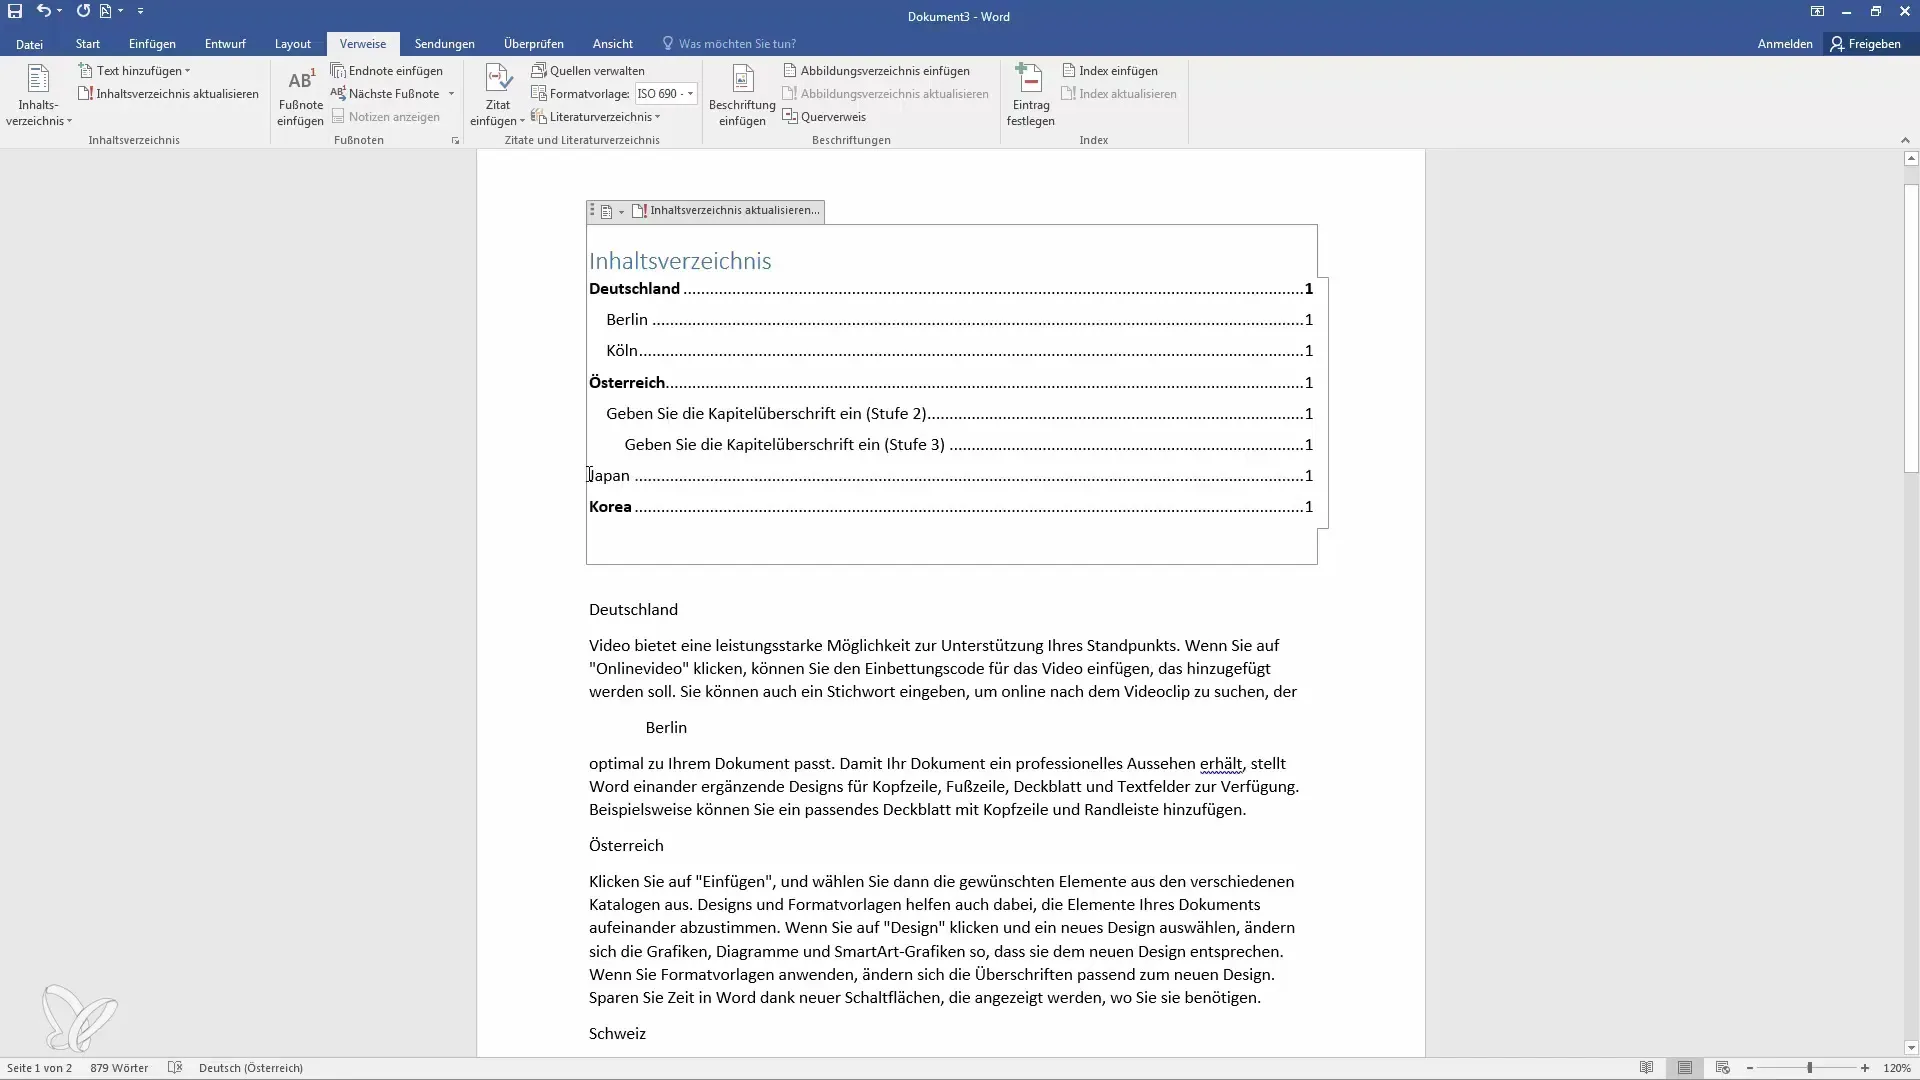Click the Stufe 3 placeholder TOC entry

pyautogui.click(x=968, y=445)
